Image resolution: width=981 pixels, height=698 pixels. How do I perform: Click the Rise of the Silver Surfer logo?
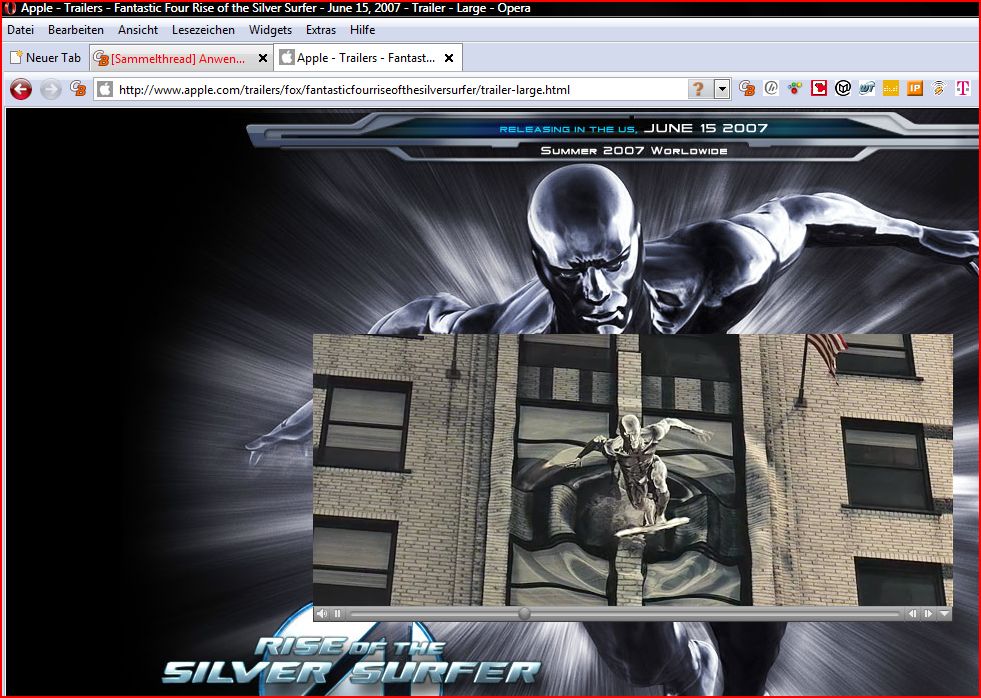coord(350,660)
